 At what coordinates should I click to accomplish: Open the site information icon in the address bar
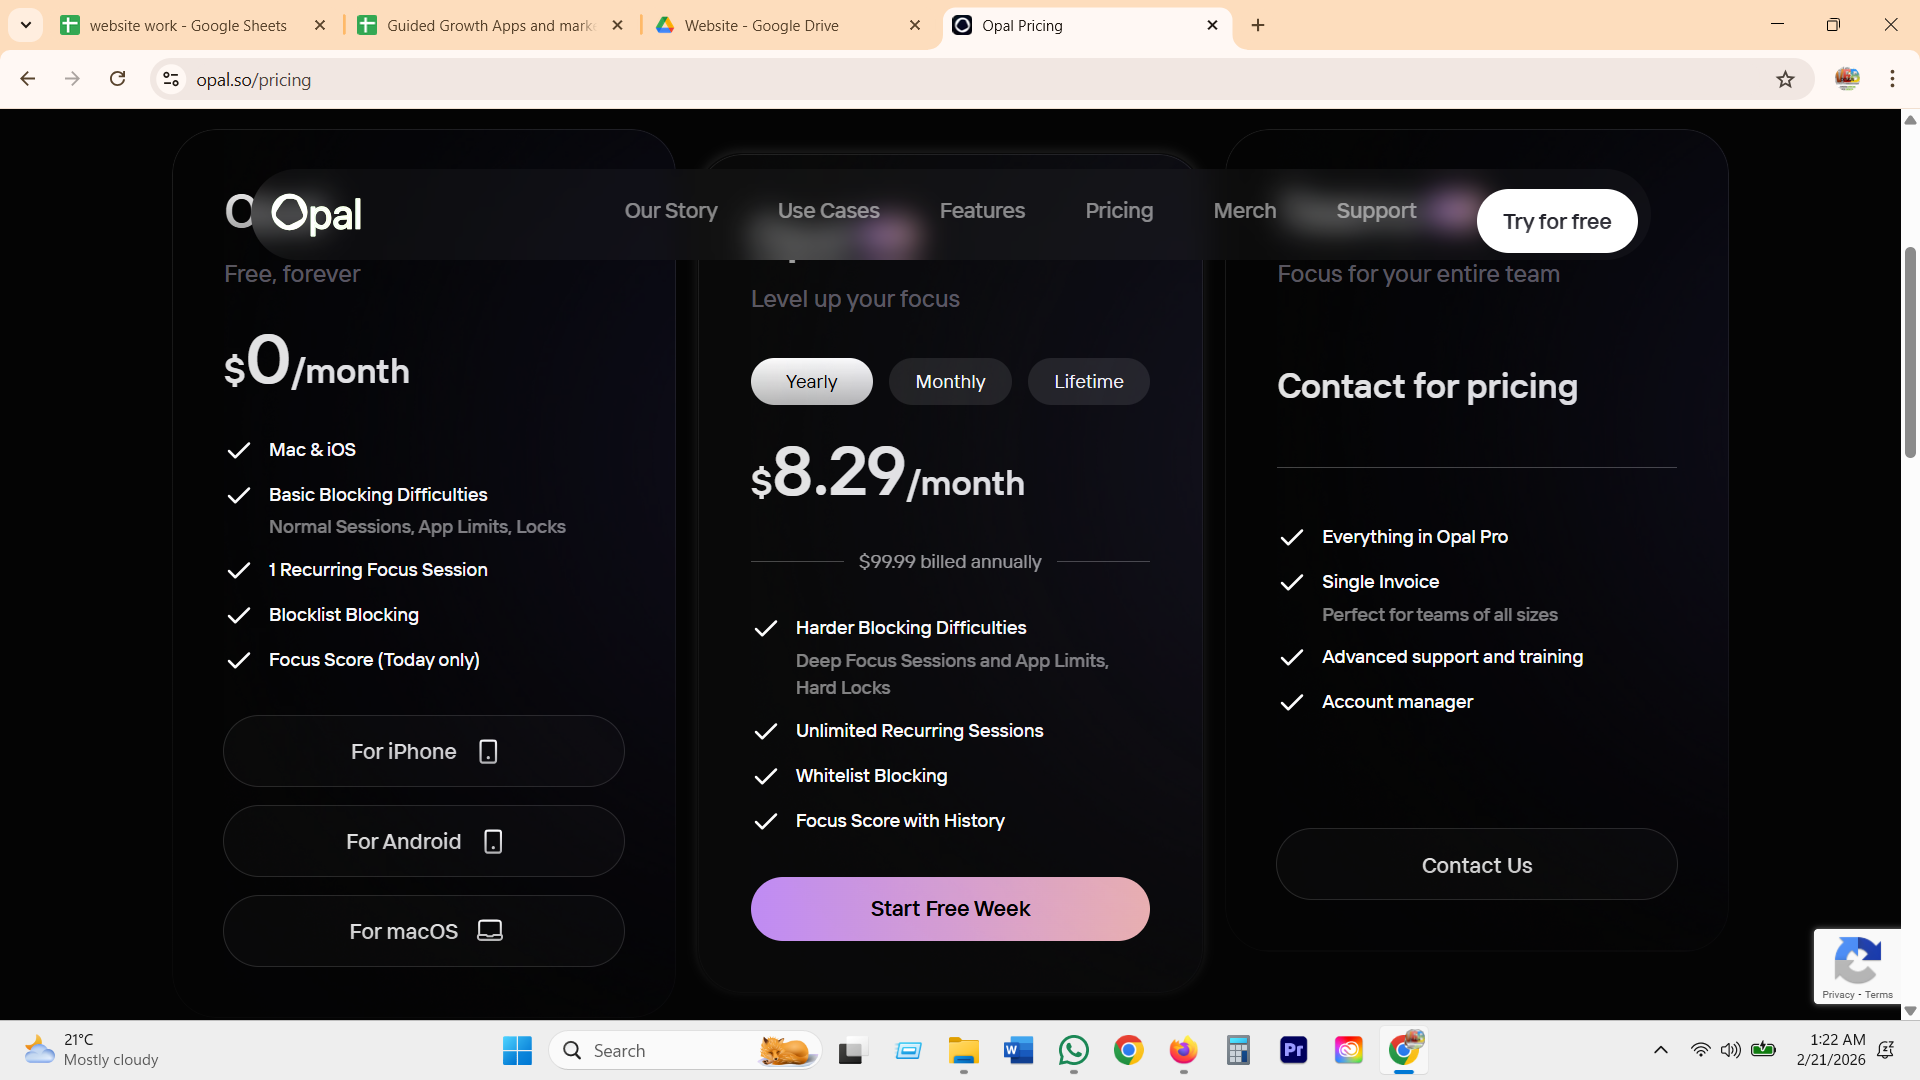pos(171,79)
